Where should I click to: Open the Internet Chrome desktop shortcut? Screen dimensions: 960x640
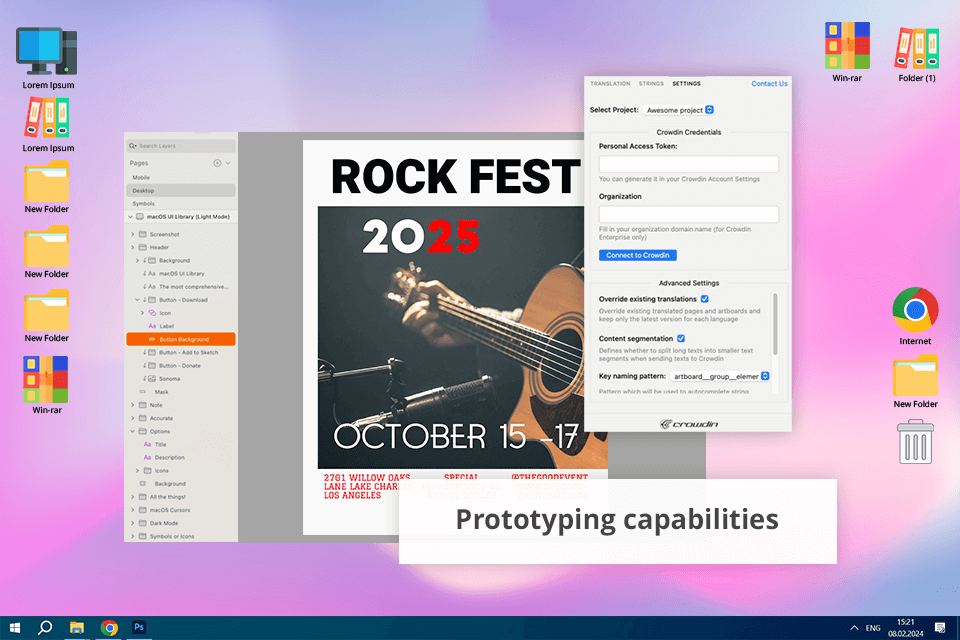point(915,316)
